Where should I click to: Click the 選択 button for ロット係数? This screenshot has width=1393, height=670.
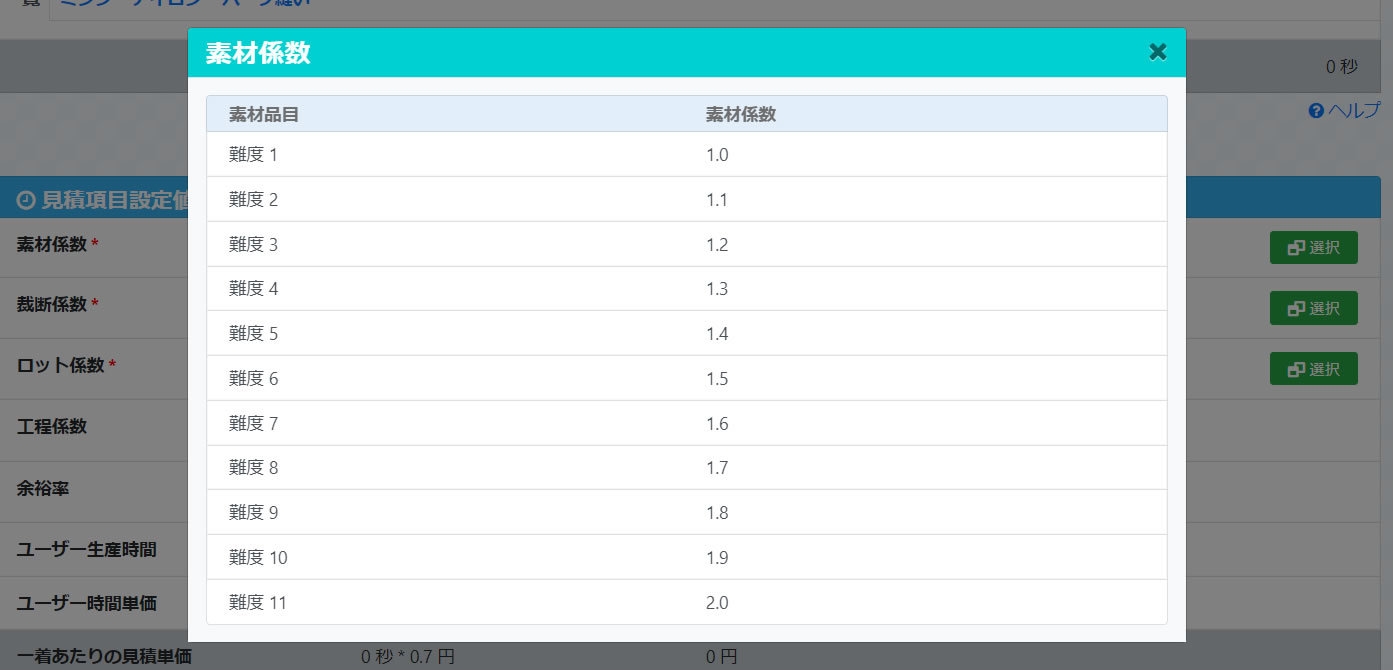point(1313,369)
